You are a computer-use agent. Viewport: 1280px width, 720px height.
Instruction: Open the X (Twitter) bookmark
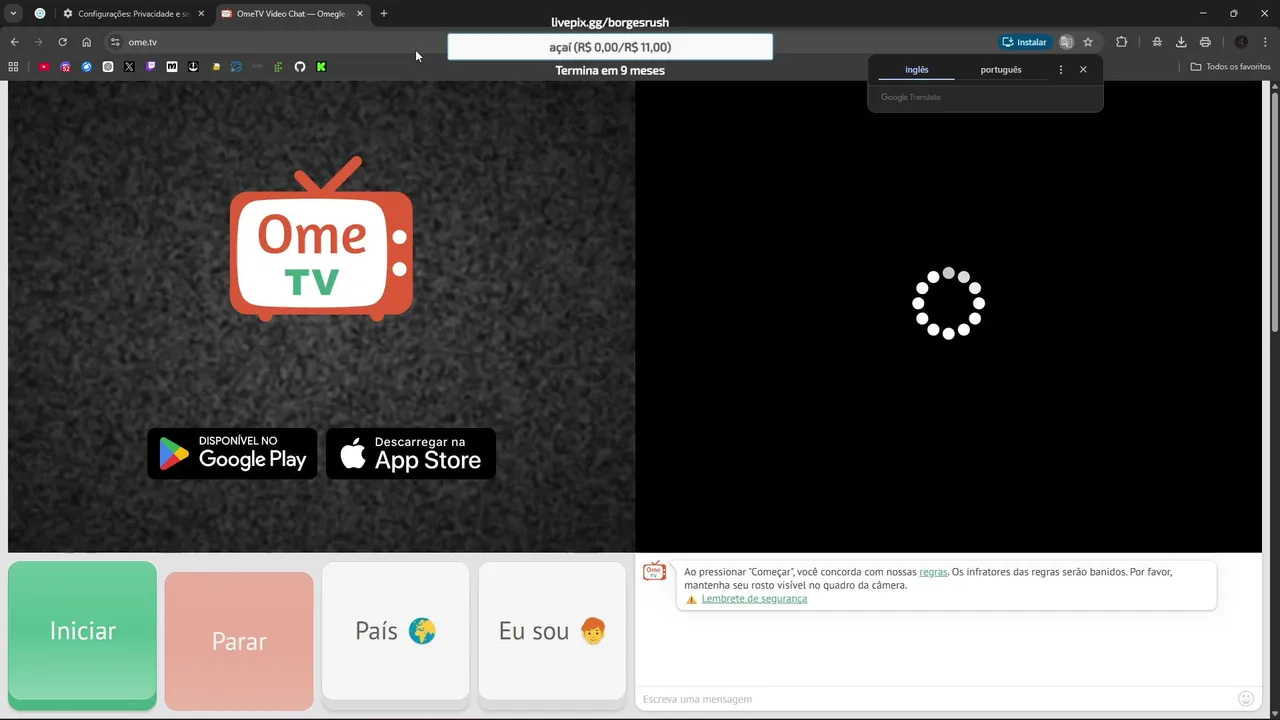(129, 67)
